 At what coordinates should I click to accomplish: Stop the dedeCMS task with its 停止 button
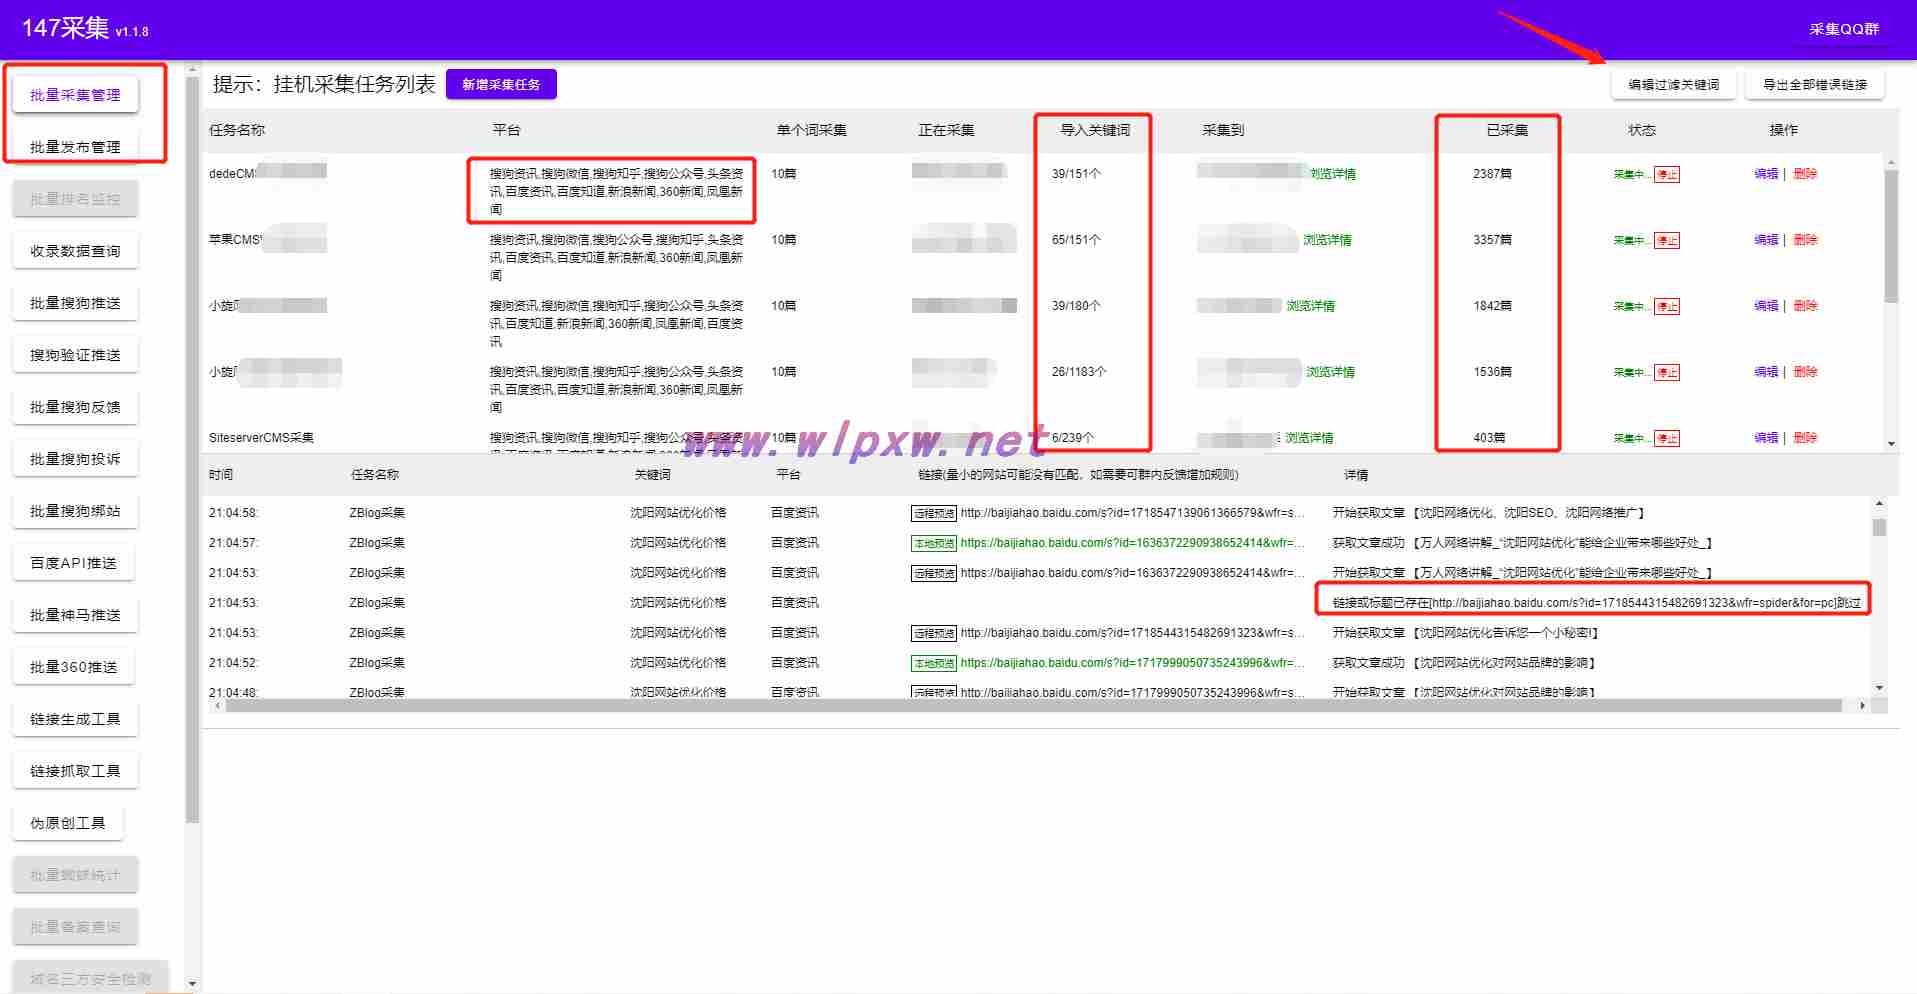pos(1666,174)
